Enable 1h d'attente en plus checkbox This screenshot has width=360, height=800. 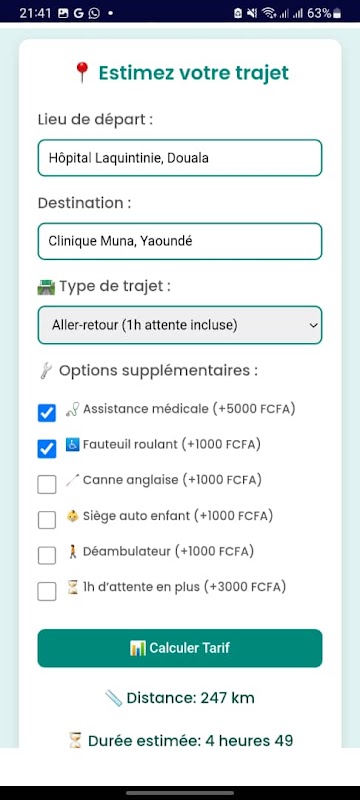[47, 591]
